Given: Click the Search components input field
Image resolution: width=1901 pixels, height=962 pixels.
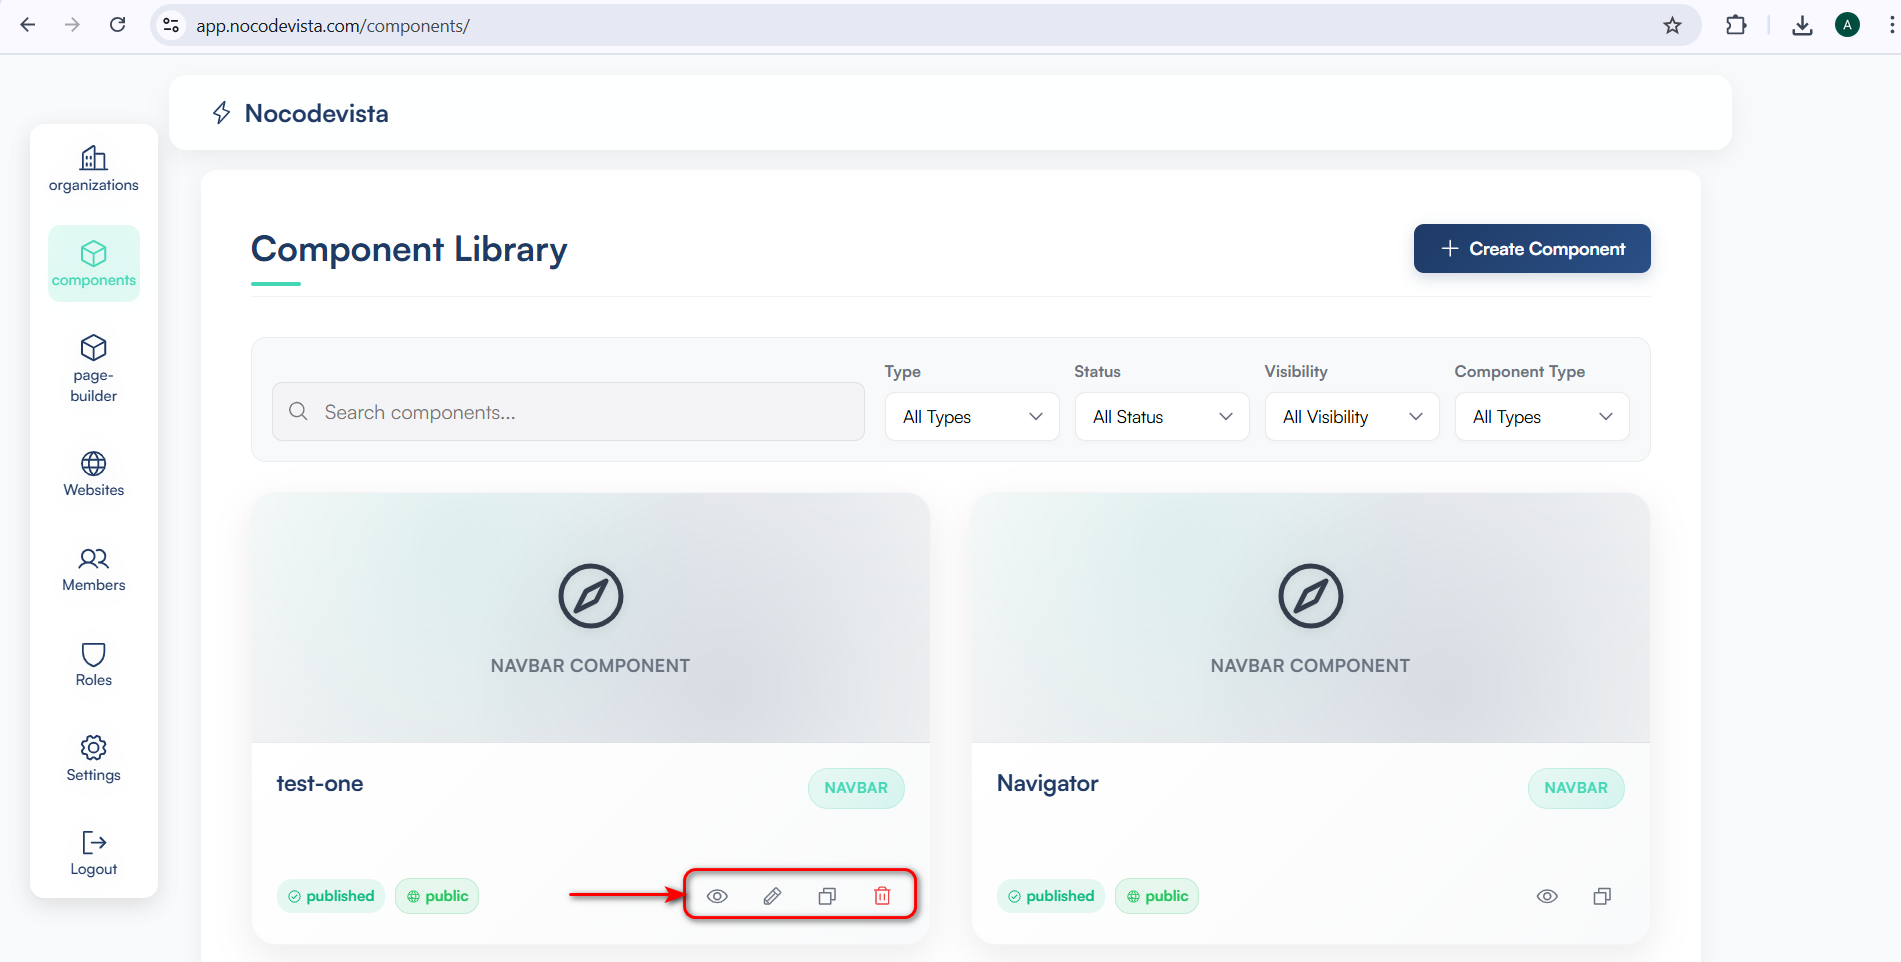Looking at the screenshot, I should 580,412.
